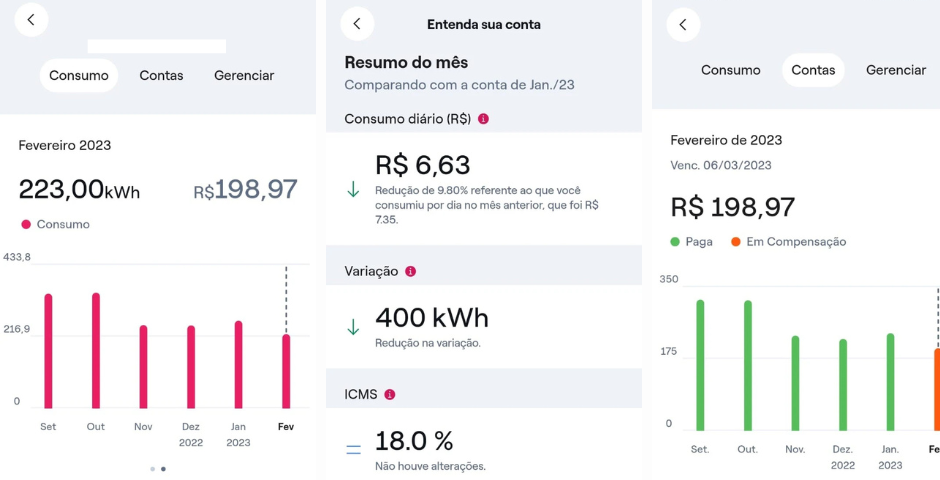Screen dimensions: 940x480
Task: Tap info icon beside Variação
Action: (410, 271)
